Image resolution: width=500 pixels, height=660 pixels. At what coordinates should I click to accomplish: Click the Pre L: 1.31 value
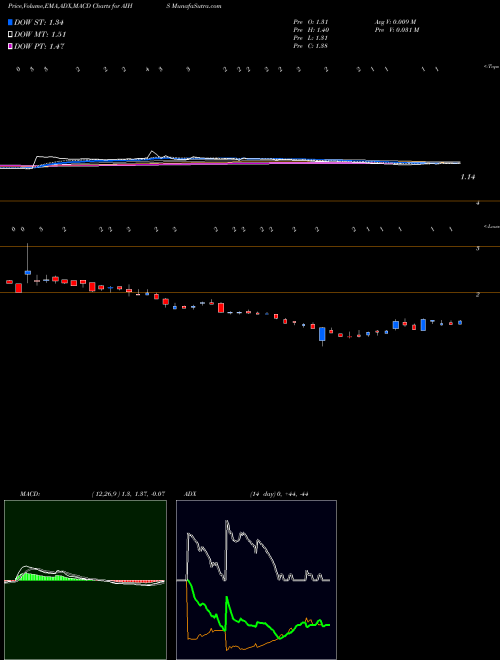(311, 38)
